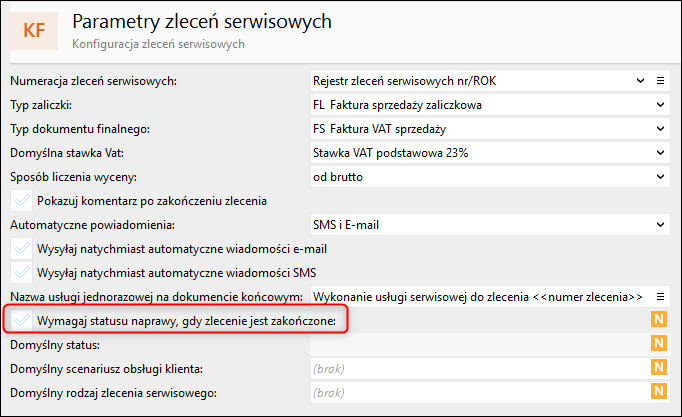Enable Wymagaj statusu naprawy checkbox
Image resolution: width=682 pixels, height=417 pixels.
coord(21,320)
